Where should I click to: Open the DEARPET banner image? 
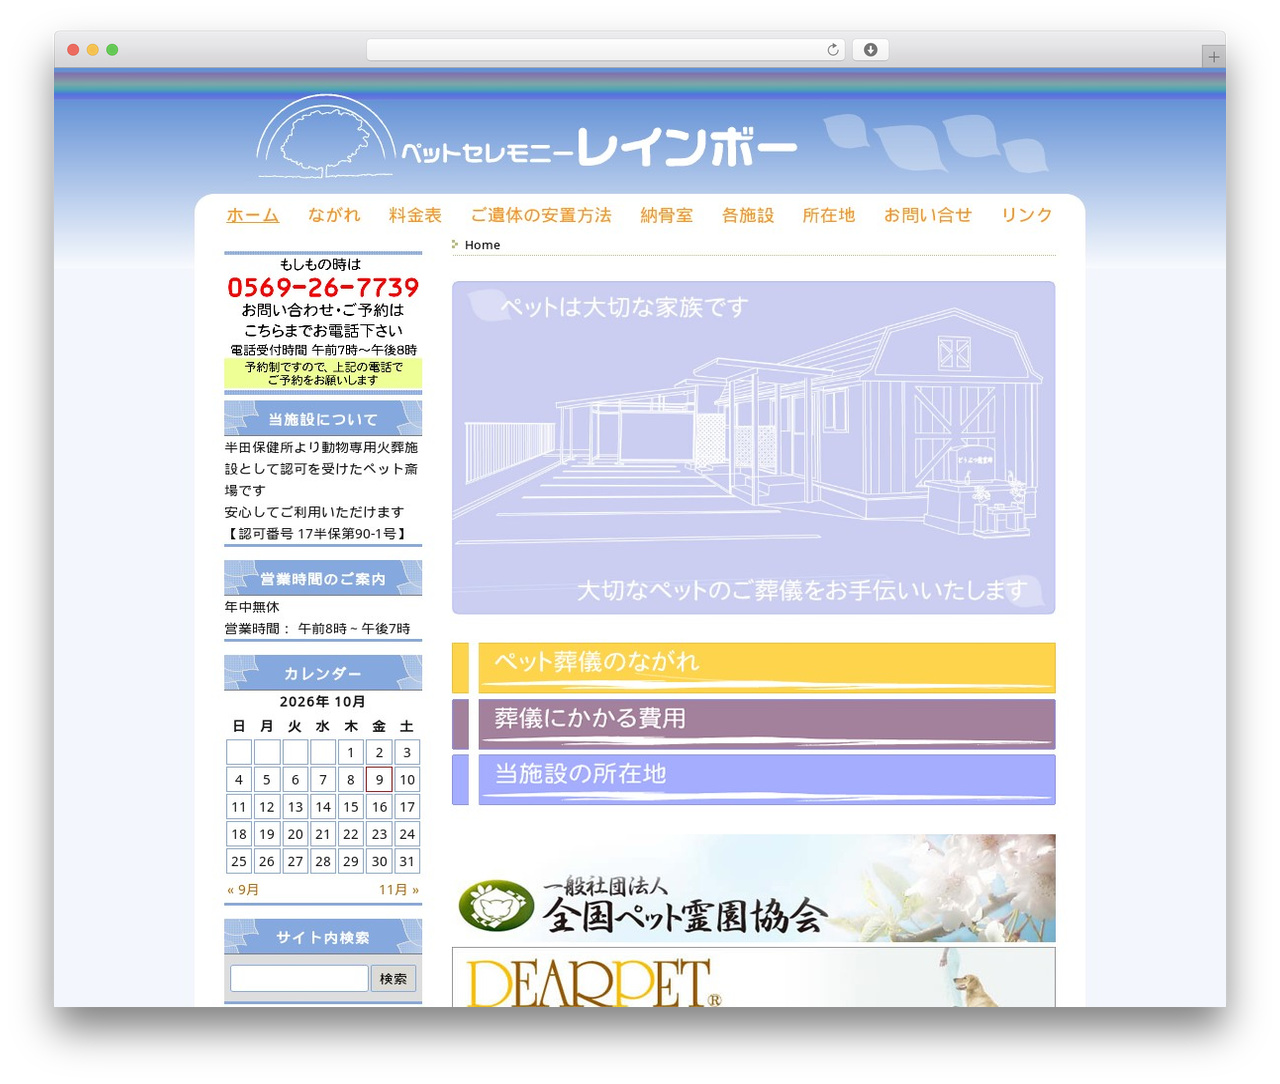pyautogui.click(x=754, y=977)
